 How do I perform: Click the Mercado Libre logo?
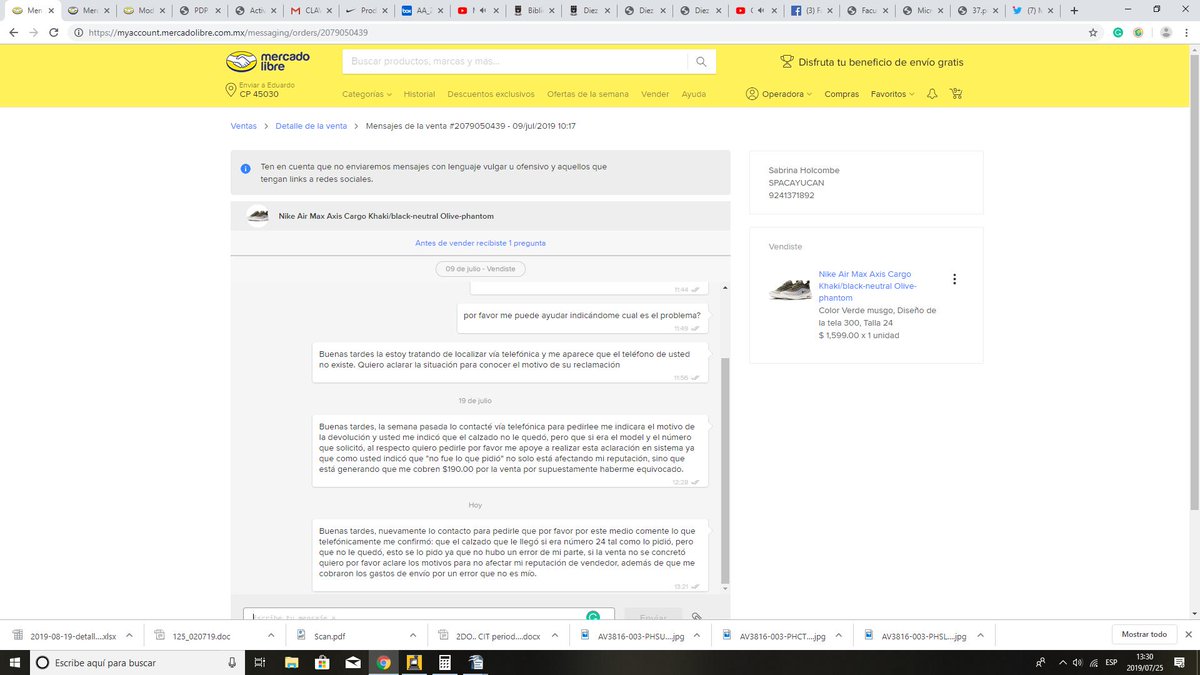tap(268, 62)
